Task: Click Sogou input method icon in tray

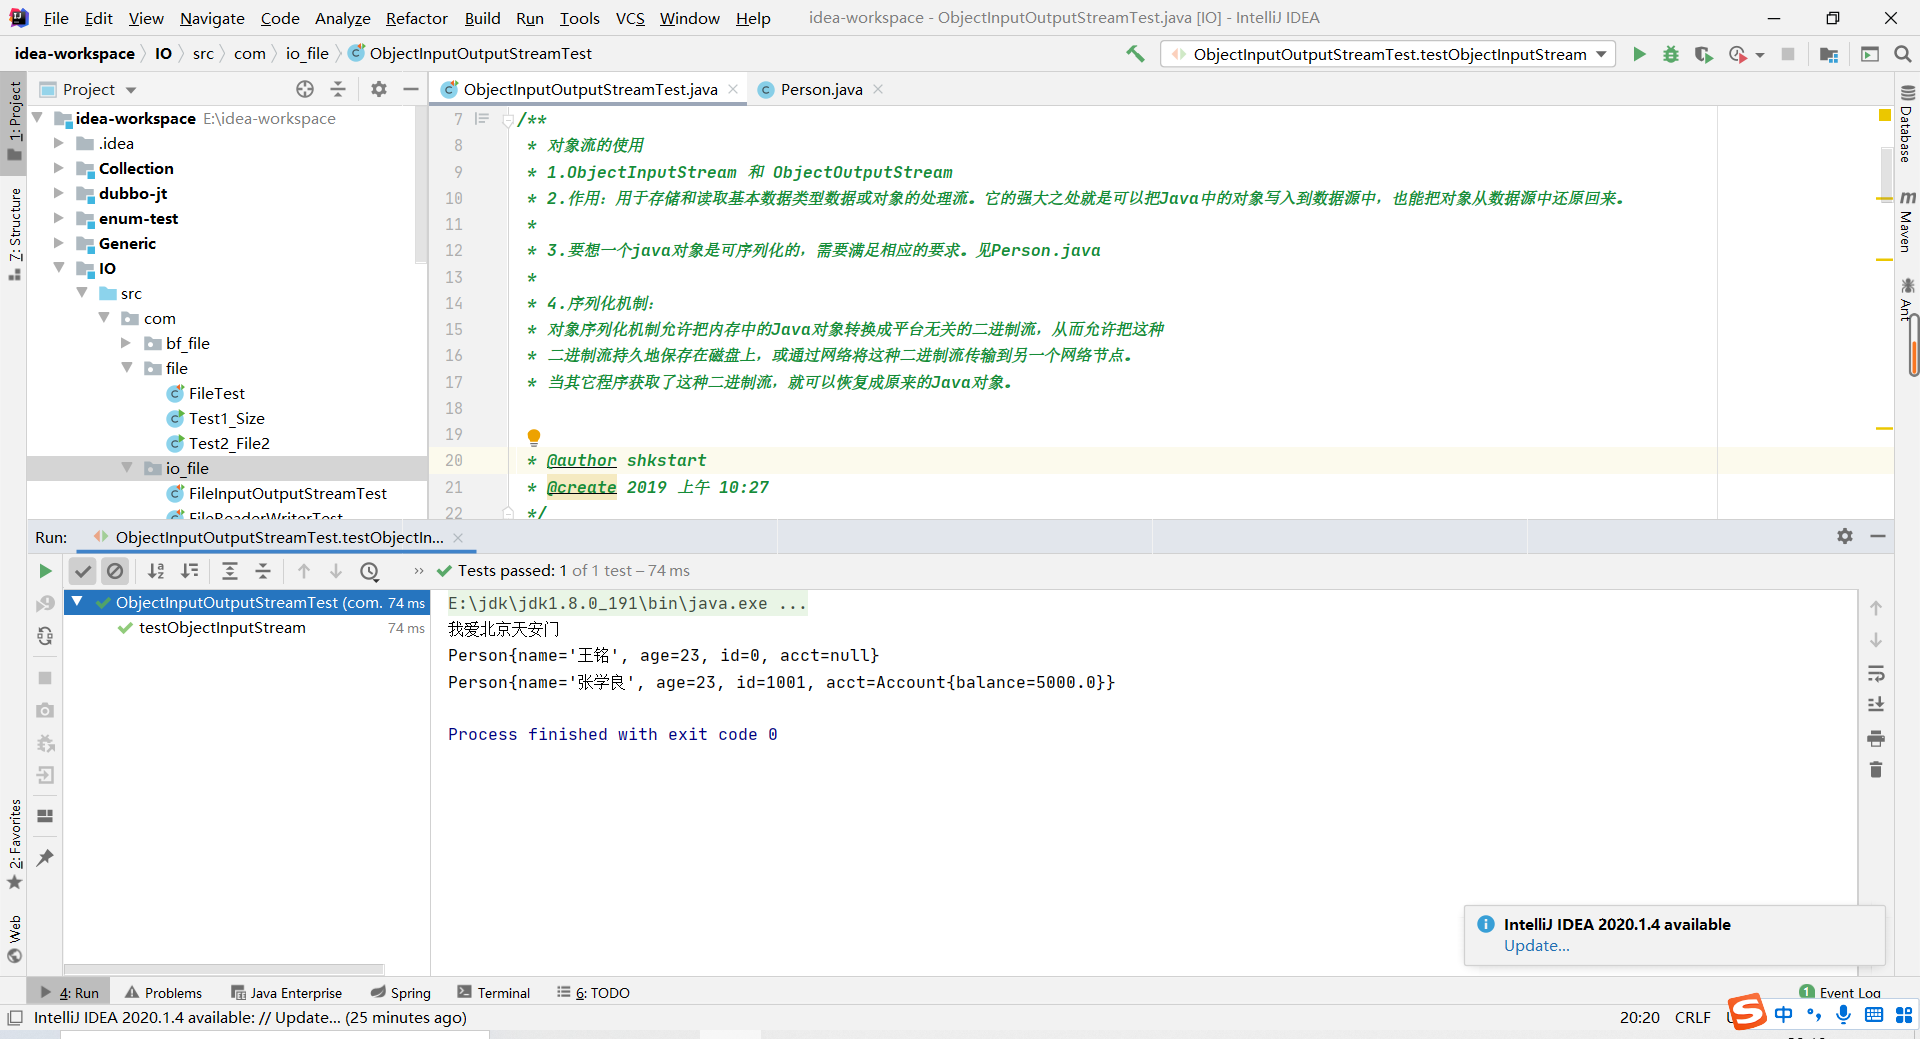Action: tap(1747, 1012)
